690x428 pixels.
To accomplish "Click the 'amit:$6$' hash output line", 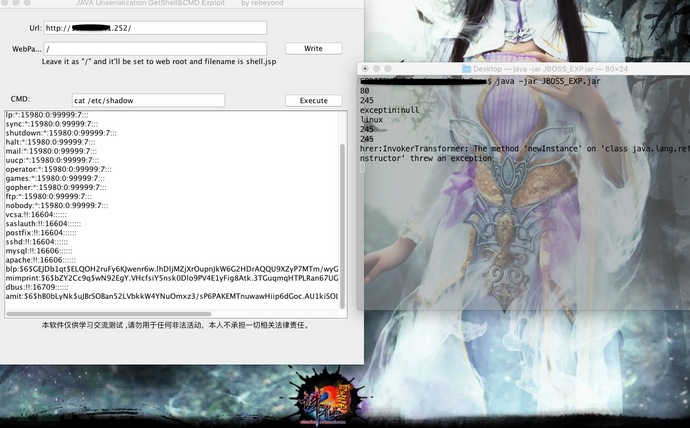I will (172, 296).
